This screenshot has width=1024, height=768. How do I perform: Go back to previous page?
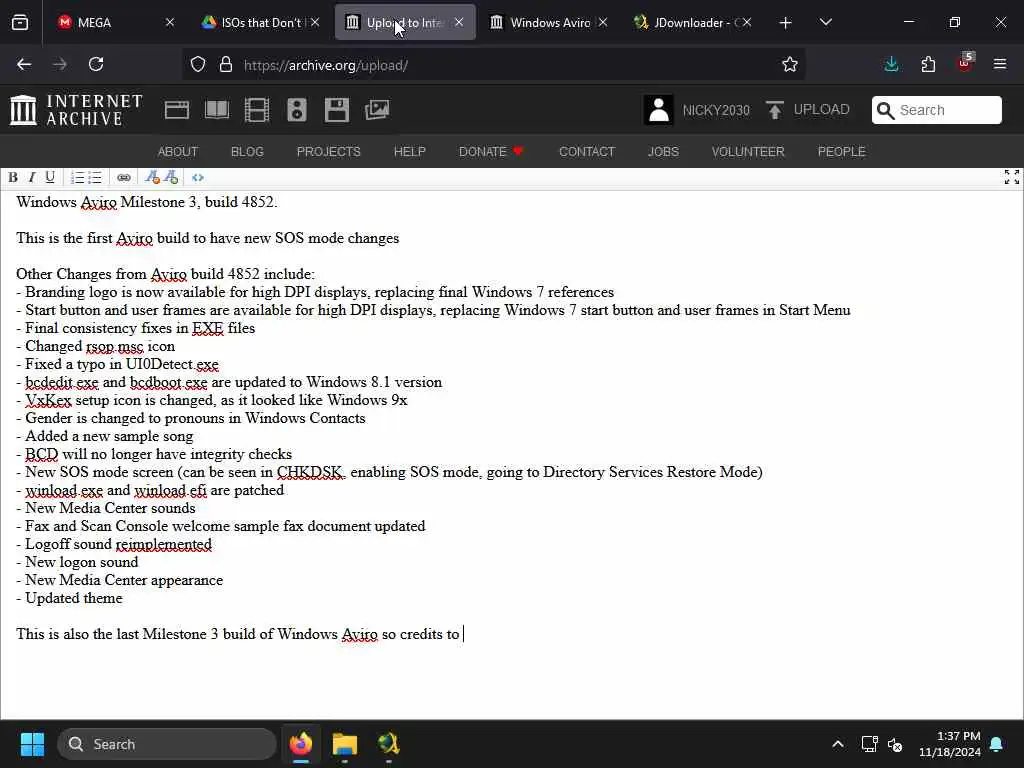24,64
